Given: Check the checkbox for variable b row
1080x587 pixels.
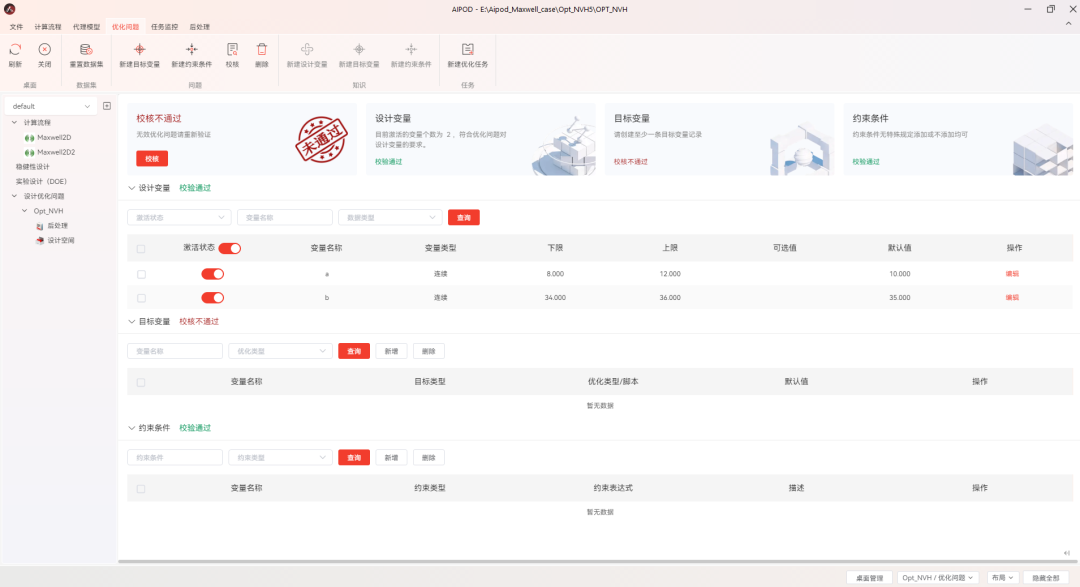Looking at the screenshot, I should click(141, 297).
